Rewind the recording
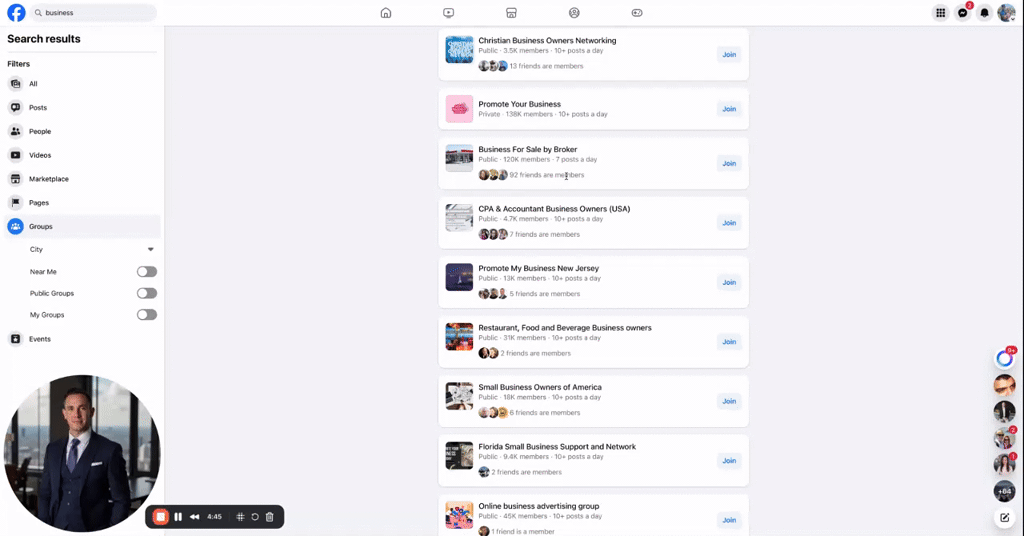 pyautogui.click(x=195, y=516)
